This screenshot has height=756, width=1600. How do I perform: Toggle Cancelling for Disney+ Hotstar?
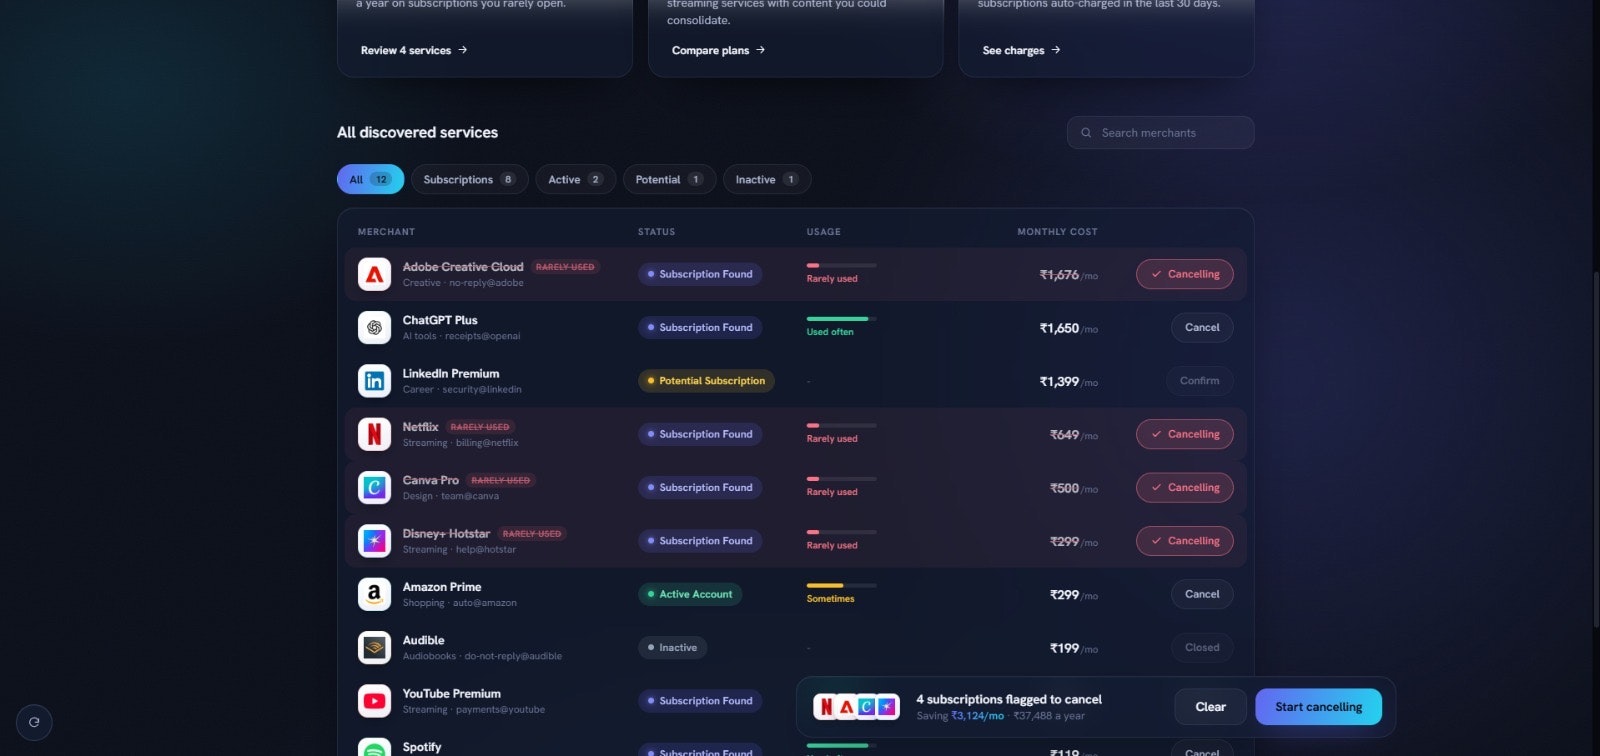click(x=1184, y=541)
